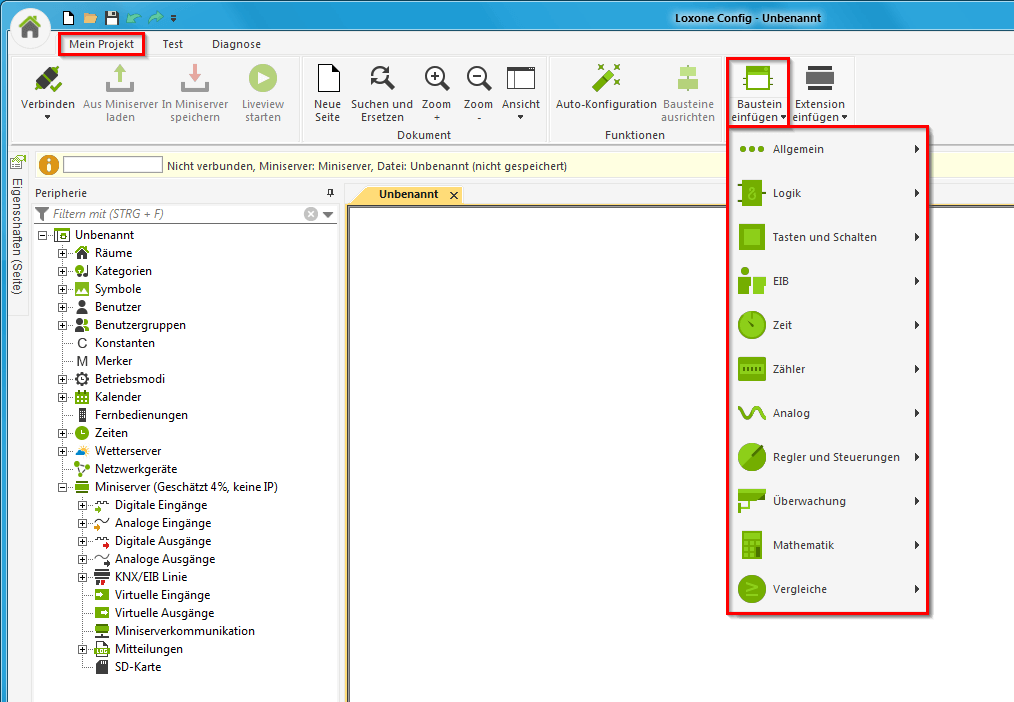Image resolution: width=1014 pixels, height=702 pixels.
Task: Expand the Räume tree node
Action: coord(63,253)
